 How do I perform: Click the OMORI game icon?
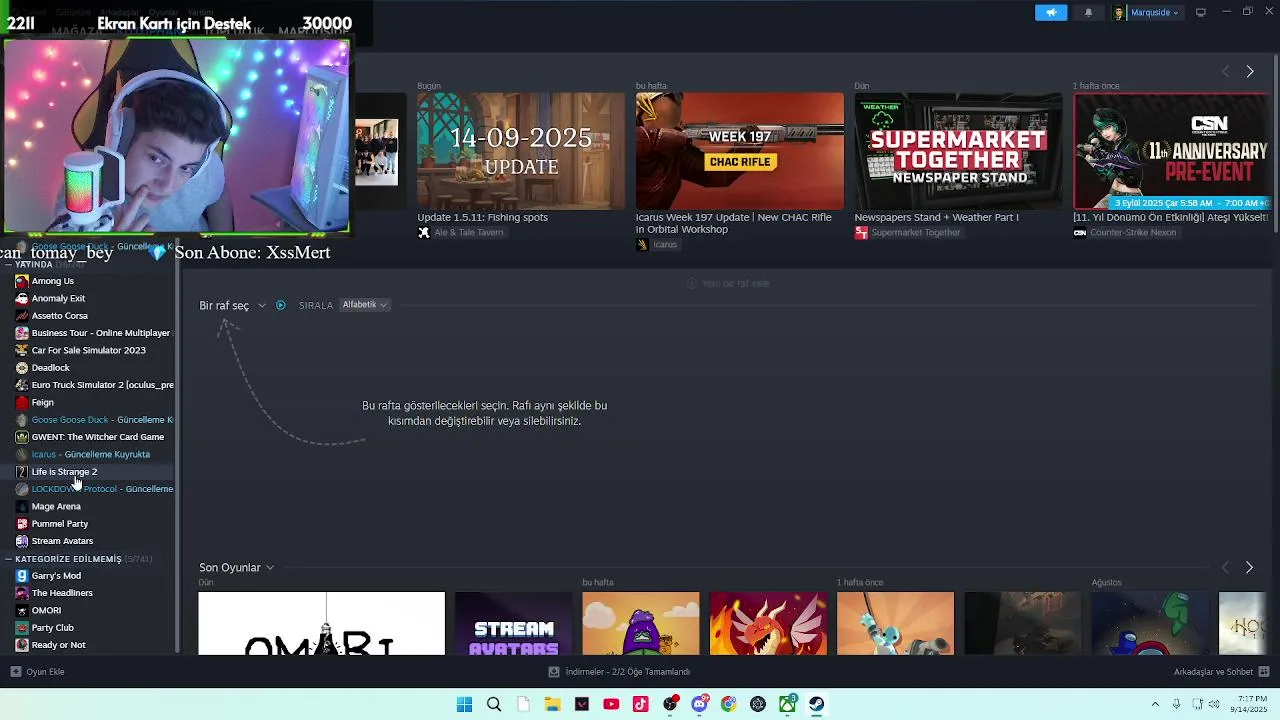tap(22, 610)
